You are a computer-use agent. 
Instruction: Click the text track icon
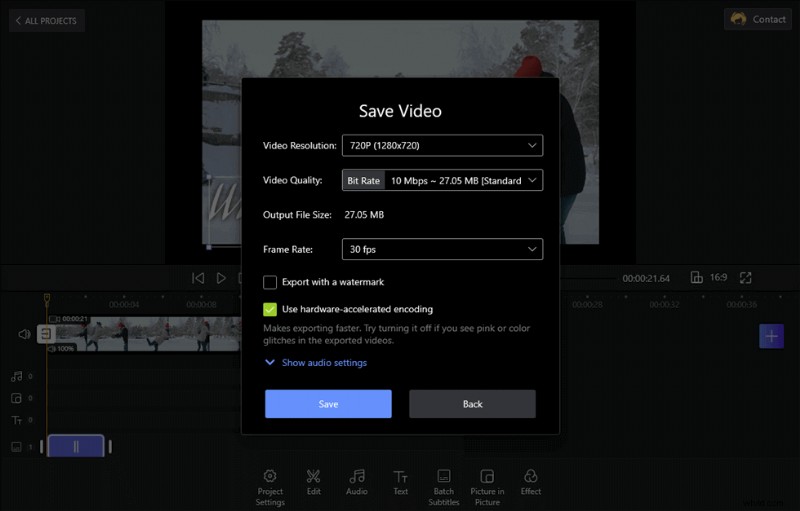(17, 420)
